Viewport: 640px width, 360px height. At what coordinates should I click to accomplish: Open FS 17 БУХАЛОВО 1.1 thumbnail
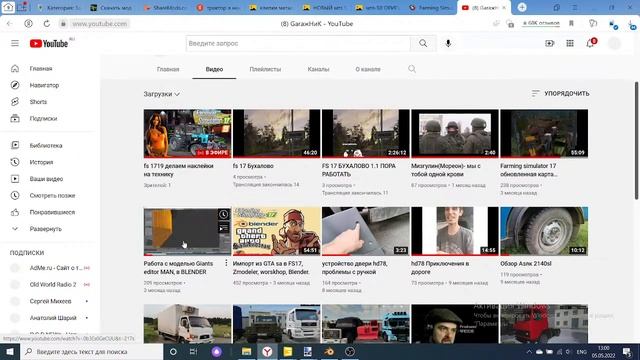click(366, 133)
